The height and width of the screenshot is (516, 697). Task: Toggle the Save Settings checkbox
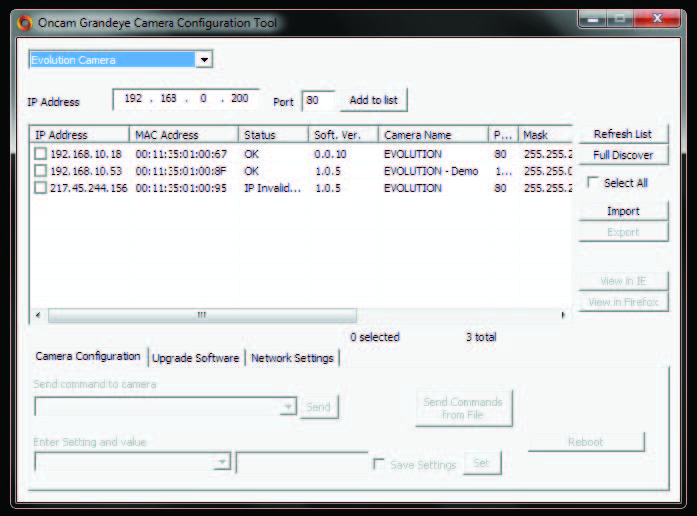click(x=379, y=464)
